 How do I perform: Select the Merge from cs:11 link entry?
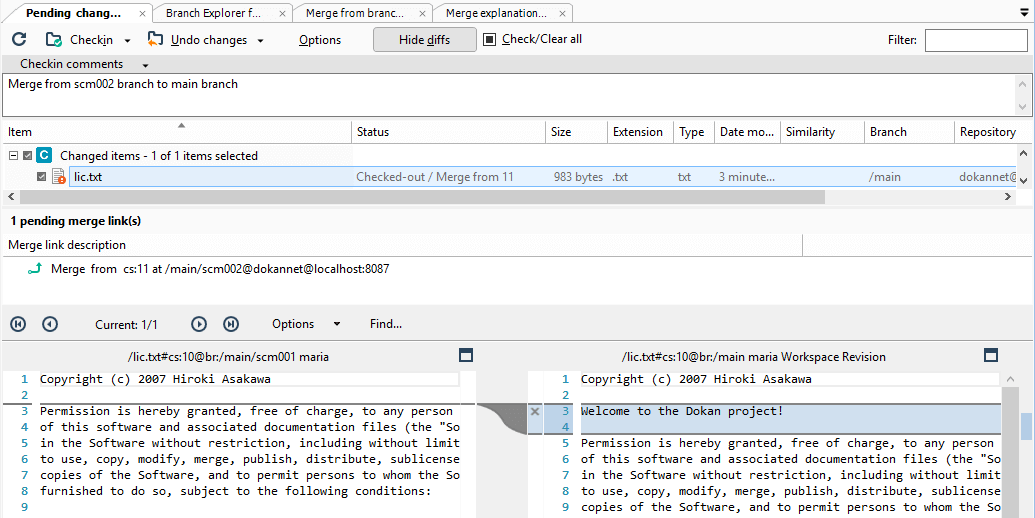coord(220,269)
